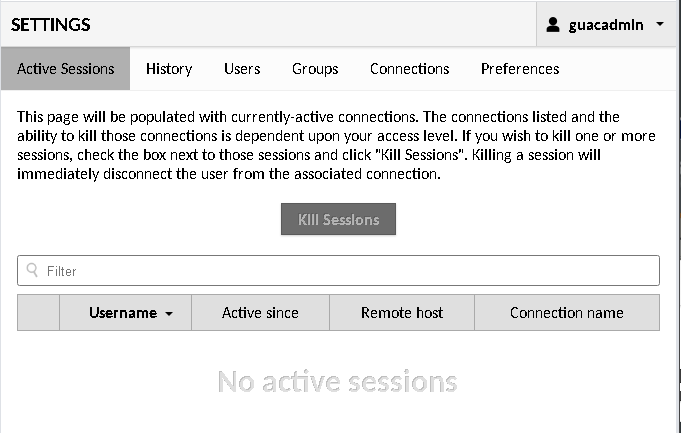
Task: Open the Users tab
Action: pos(242,69)
